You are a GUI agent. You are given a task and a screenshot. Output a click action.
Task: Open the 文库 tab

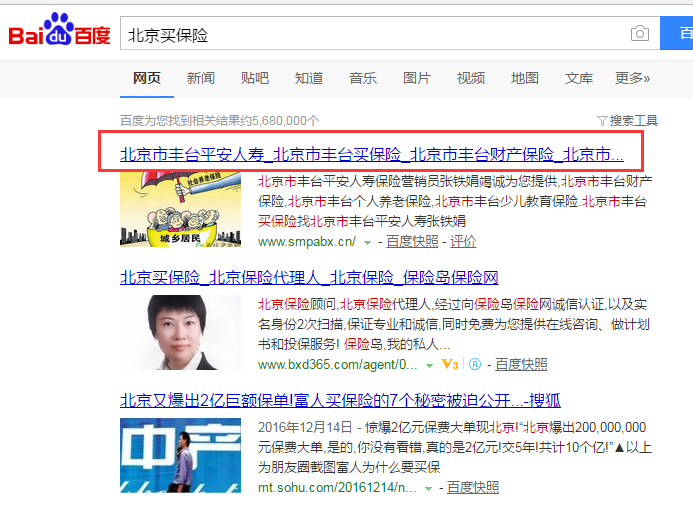579,78
